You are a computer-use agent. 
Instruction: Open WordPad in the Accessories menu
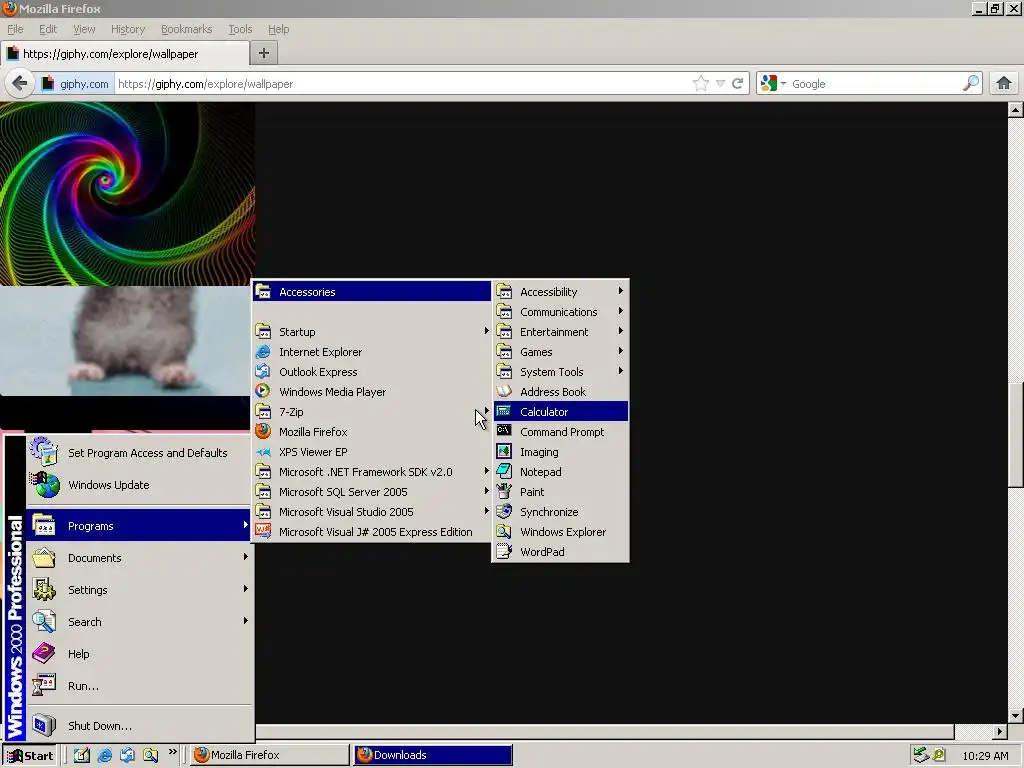560,552
